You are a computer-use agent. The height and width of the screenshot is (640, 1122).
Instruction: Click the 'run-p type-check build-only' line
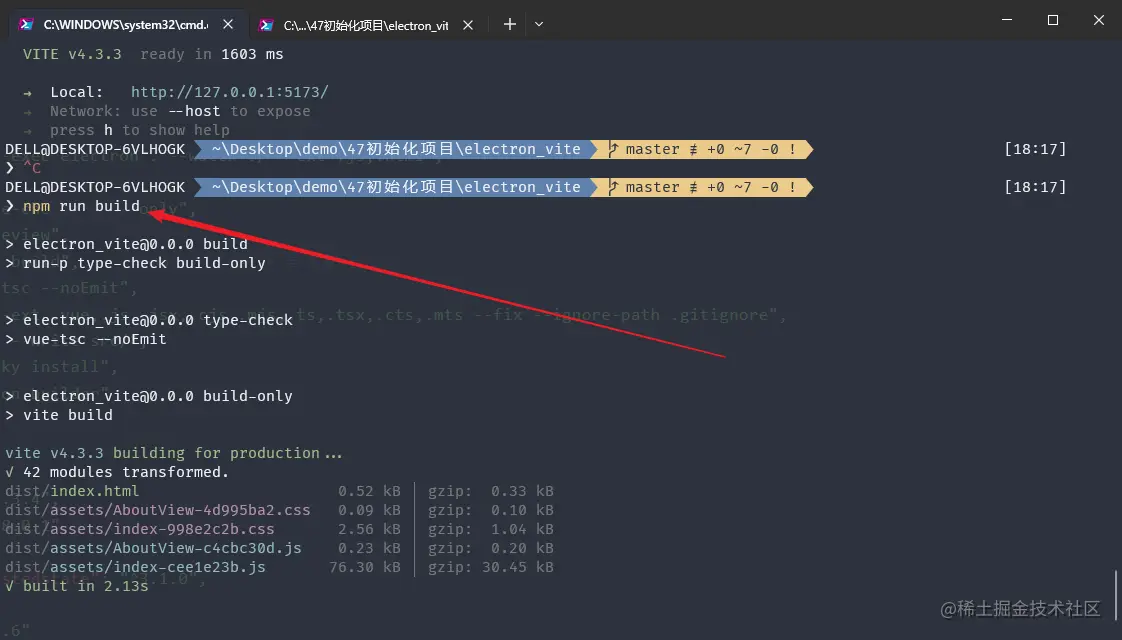144,263
